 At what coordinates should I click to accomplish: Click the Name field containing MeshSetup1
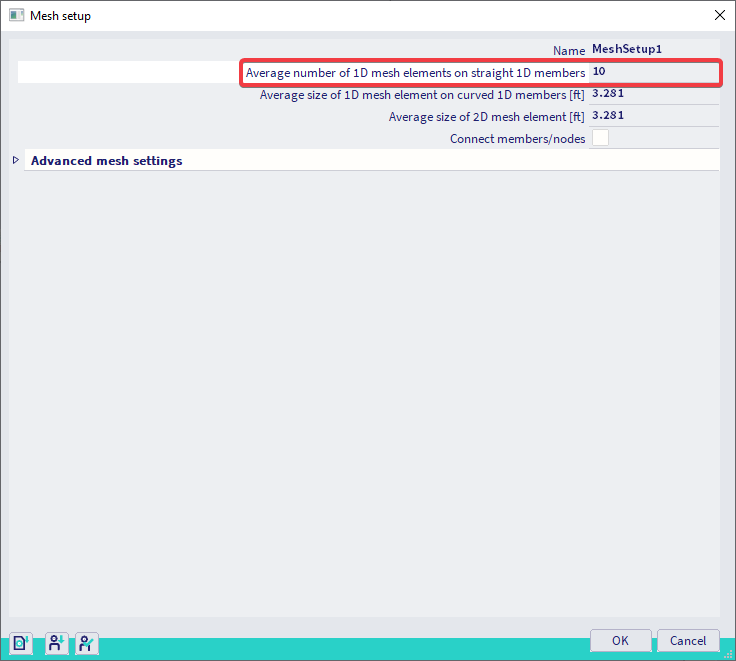(652, 49)
